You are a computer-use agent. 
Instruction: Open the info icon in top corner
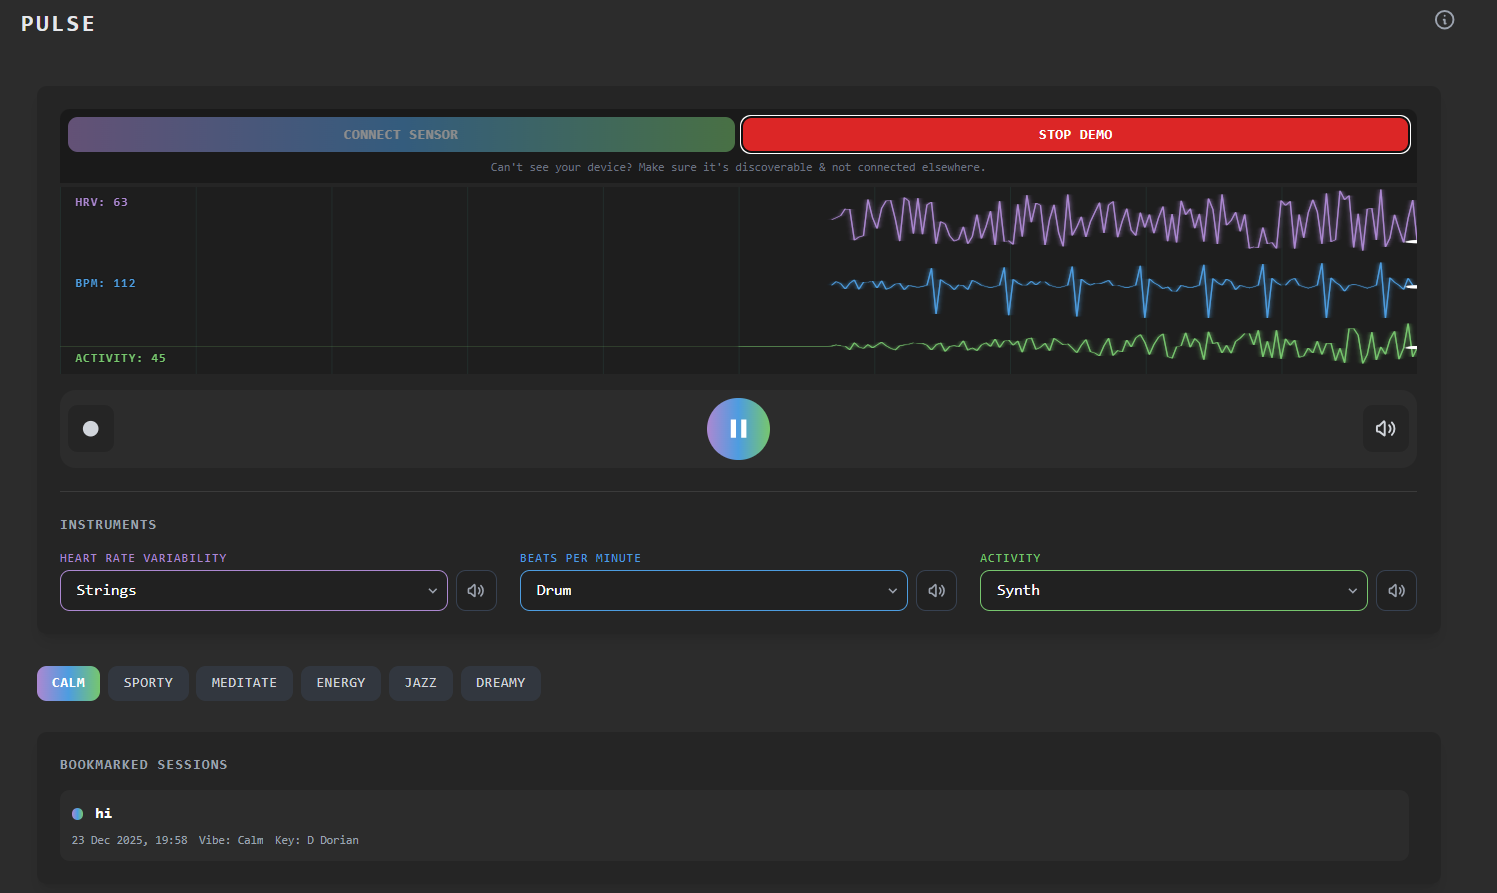pyautogui.click(x=1444, y=20)
